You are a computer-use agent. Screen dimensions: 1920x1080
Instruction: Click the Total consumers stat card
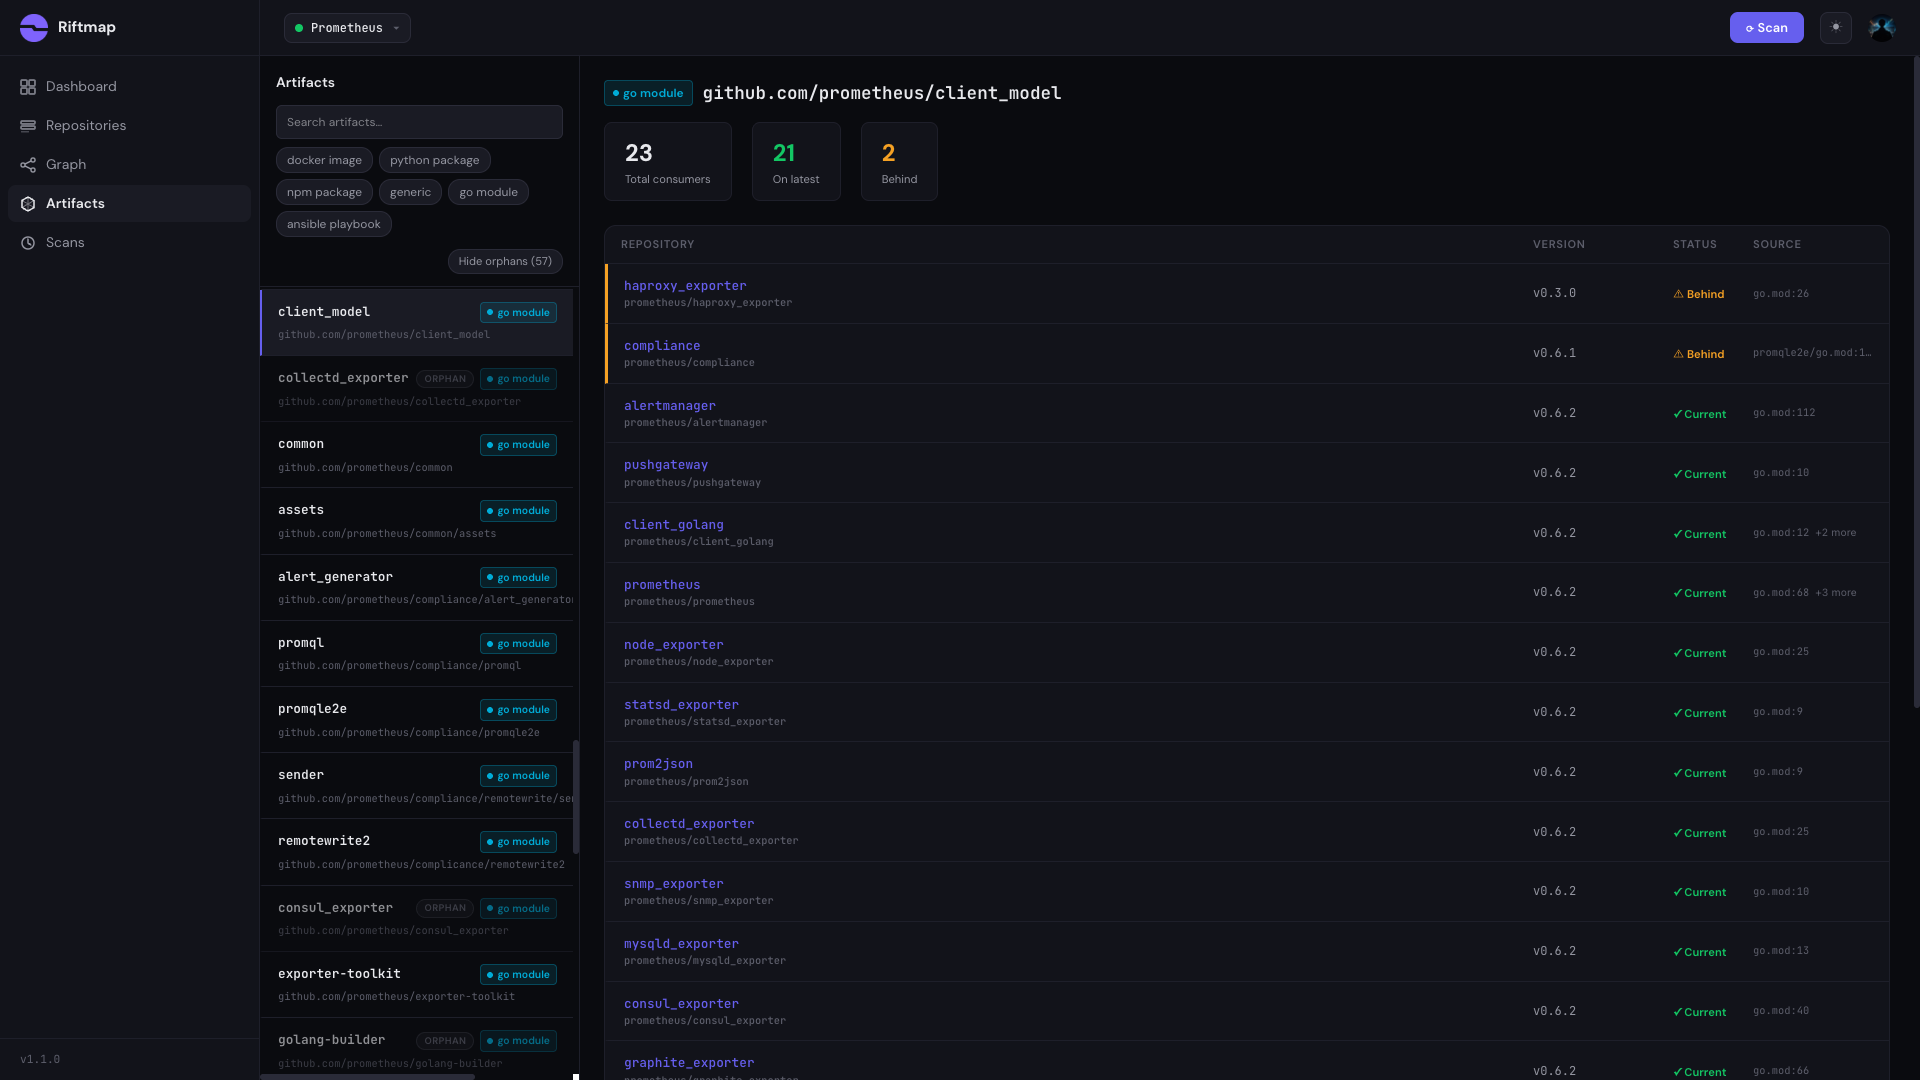coord(668,162)
